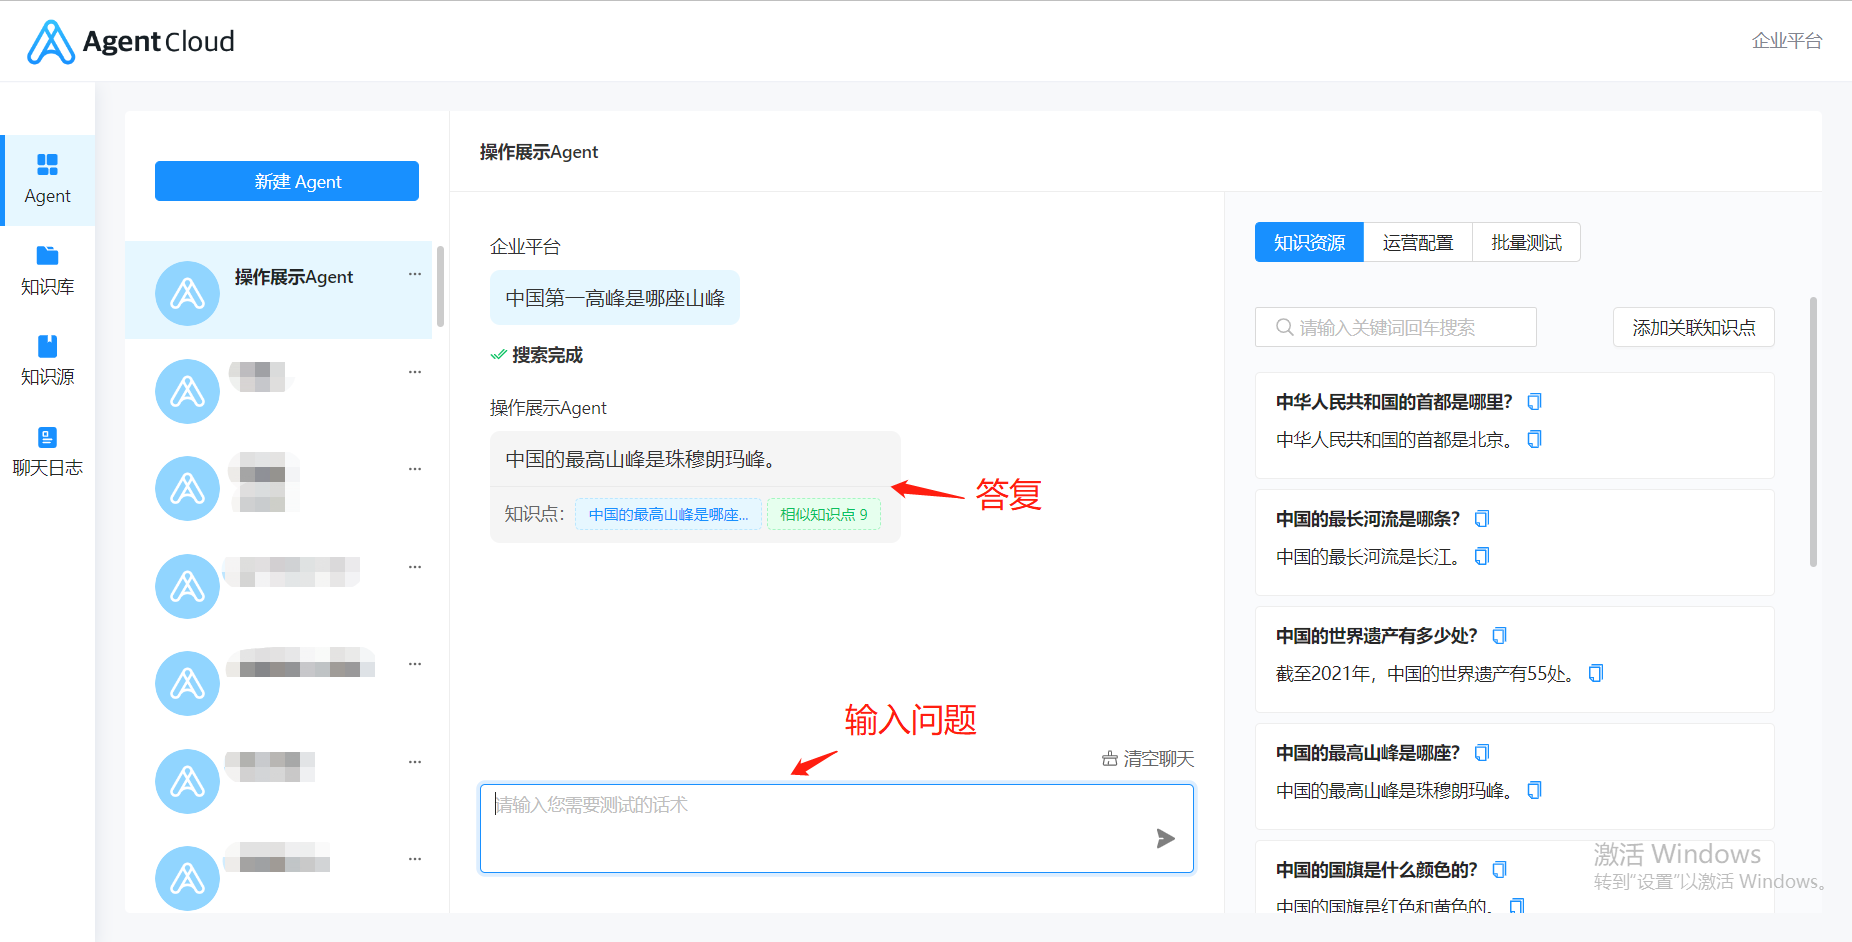
Task: Click the 中国的最高山峰是哪座... knowledge tag in chat
Action: [668, 514]
